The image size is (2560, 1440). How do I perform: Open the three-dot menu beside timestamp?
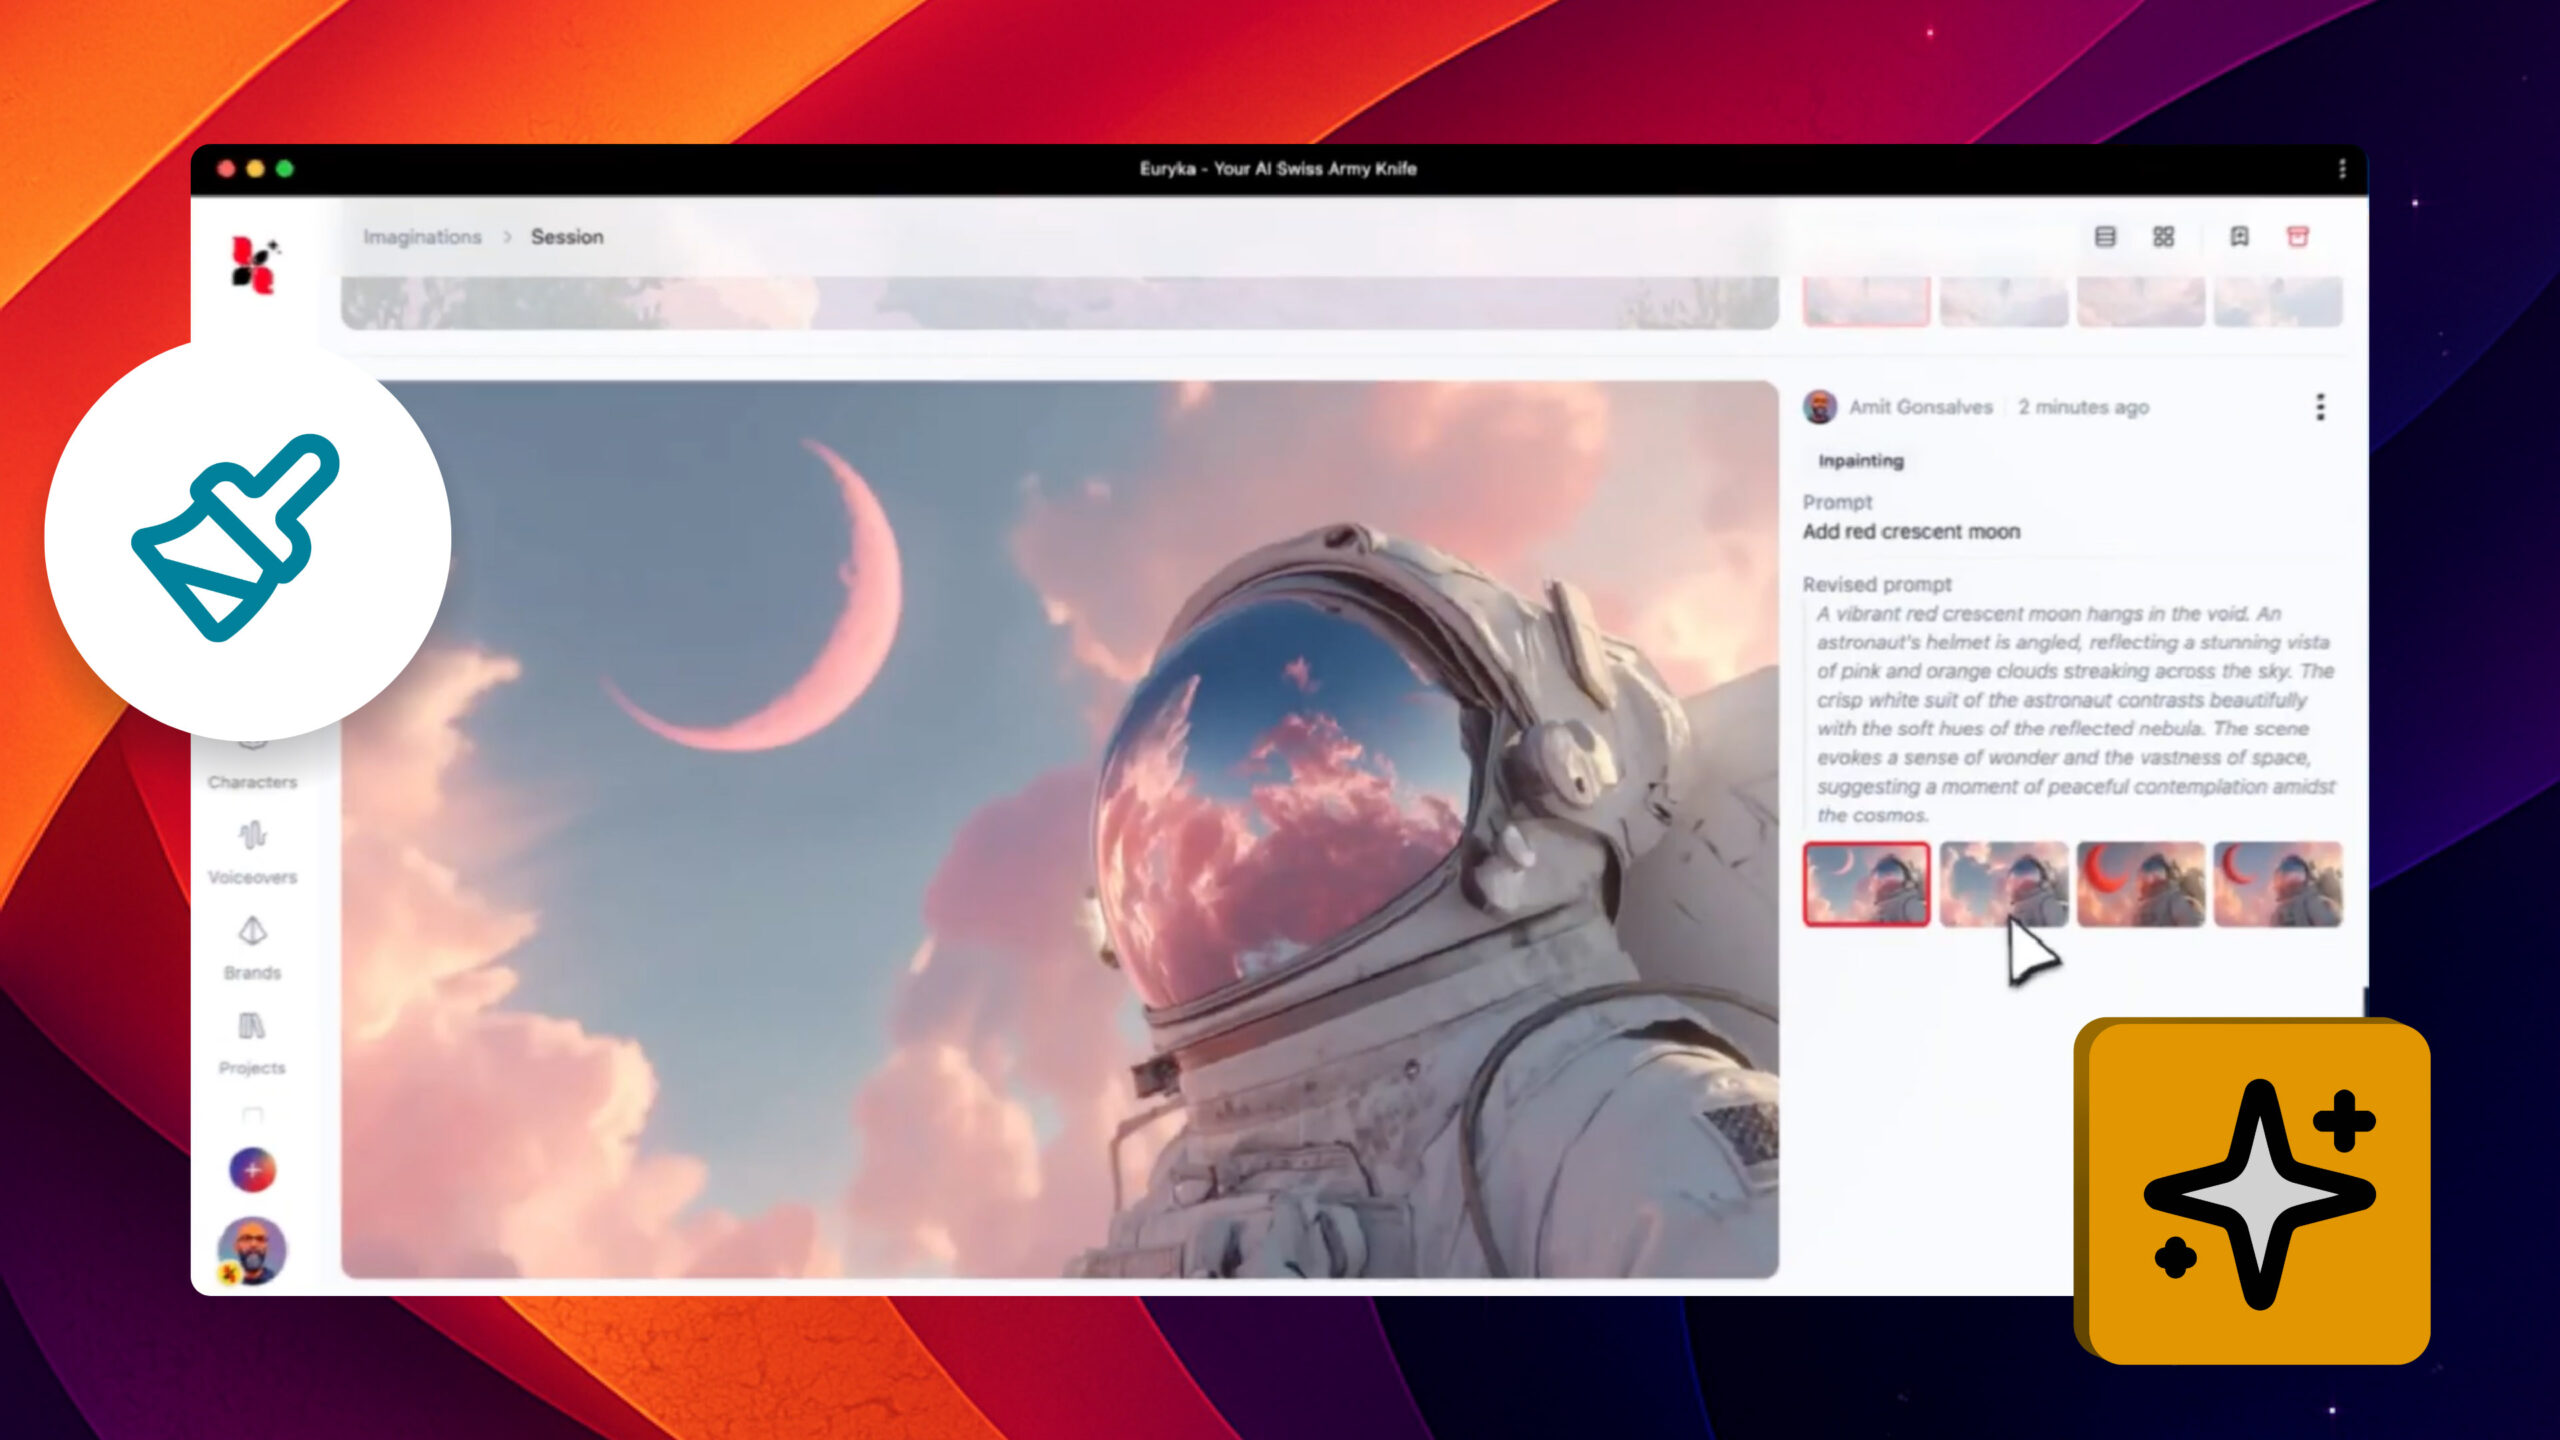click(2320, 407)
